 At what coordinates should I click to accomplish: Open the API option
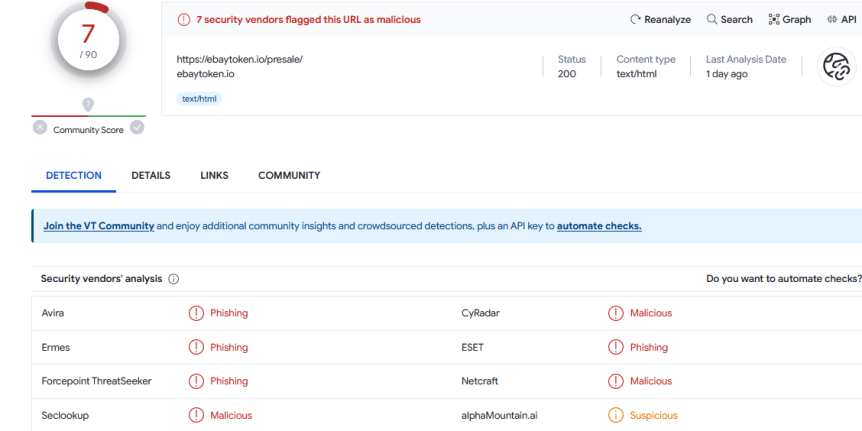[x=841, y=20]
